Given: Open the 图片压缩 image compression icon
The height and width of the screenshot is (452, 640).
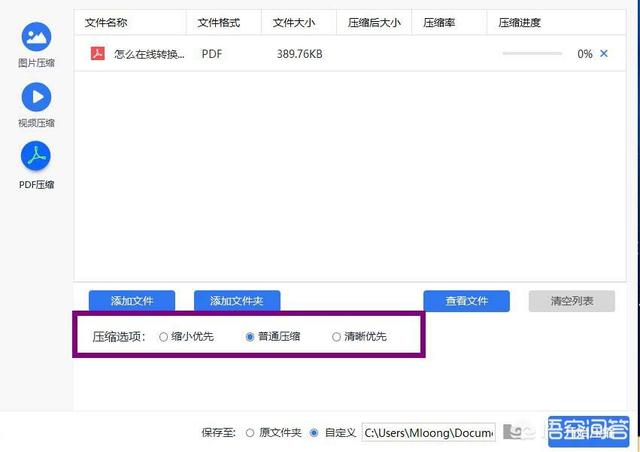Looking at the screenshot, I should 36,37.
